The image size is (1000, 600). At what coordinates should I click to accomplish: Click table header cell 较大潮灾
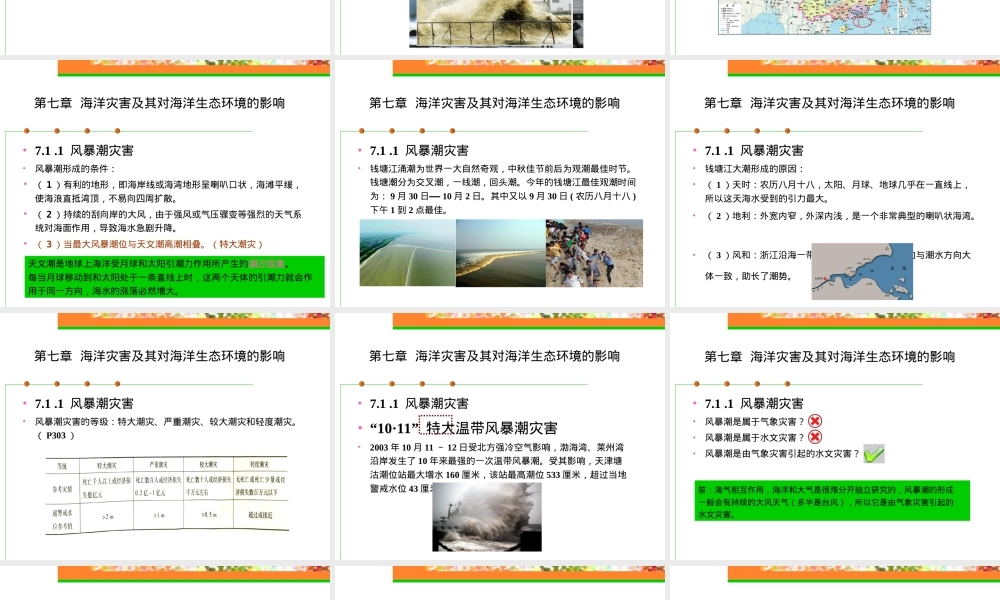pyautogui.click(x=208, y=465)
